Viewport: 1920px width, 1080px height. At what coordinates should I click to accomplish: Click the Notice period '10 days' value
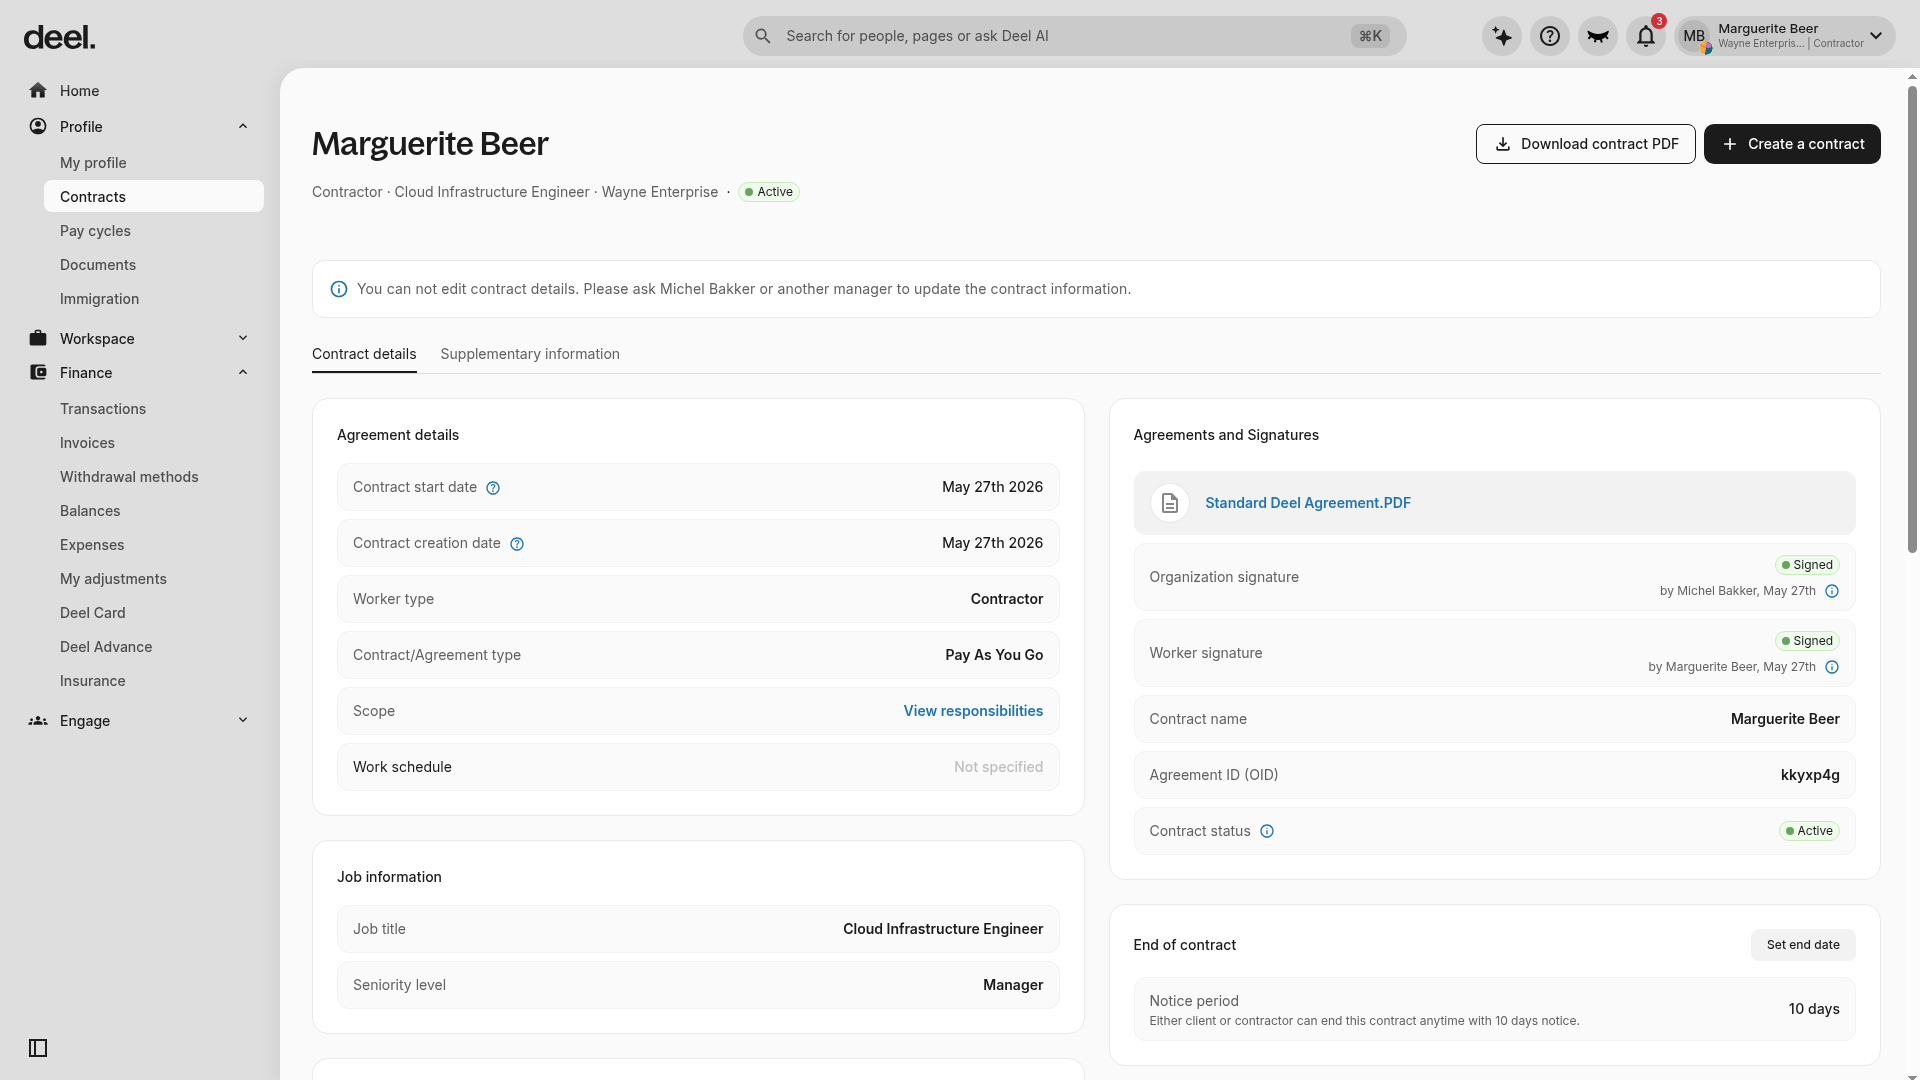pyautogui.click(x=1814, y=1009)
